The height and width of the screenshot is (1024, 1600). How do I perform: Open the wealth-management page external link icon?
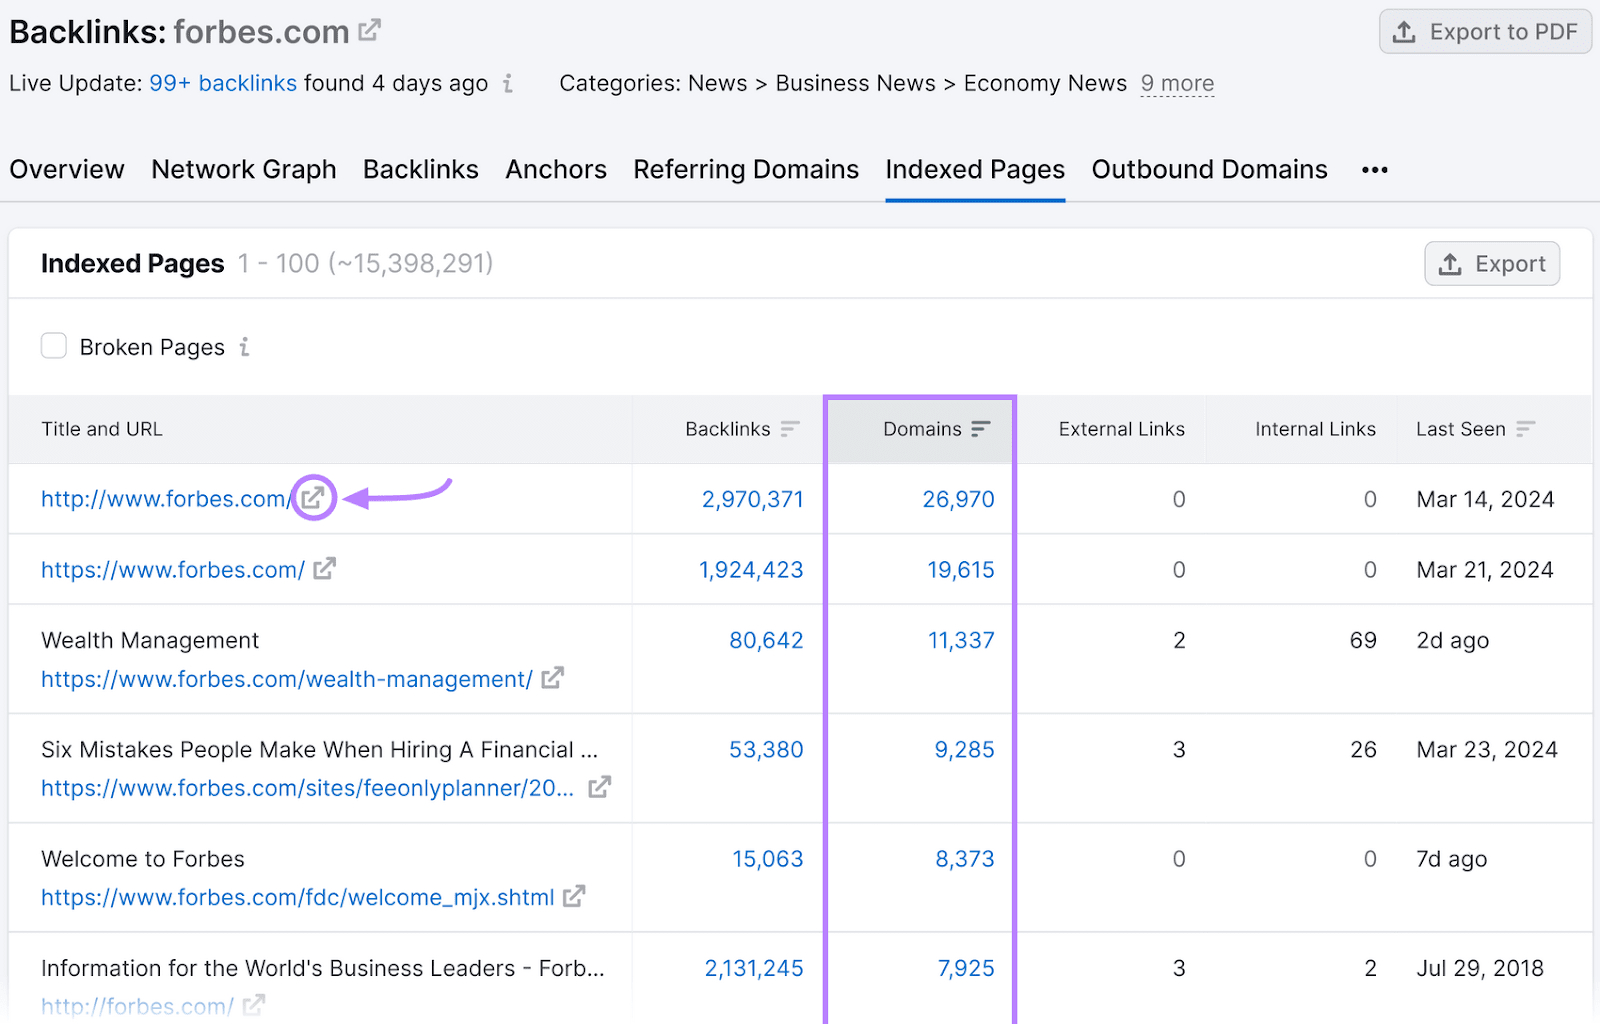(x=553, y=679)
